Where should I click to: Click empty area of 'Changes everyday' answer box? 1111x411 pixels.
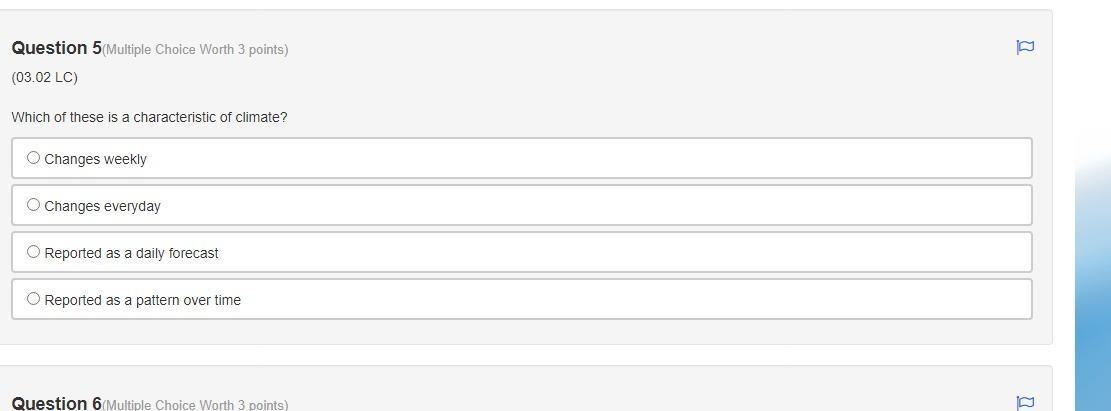600,205
